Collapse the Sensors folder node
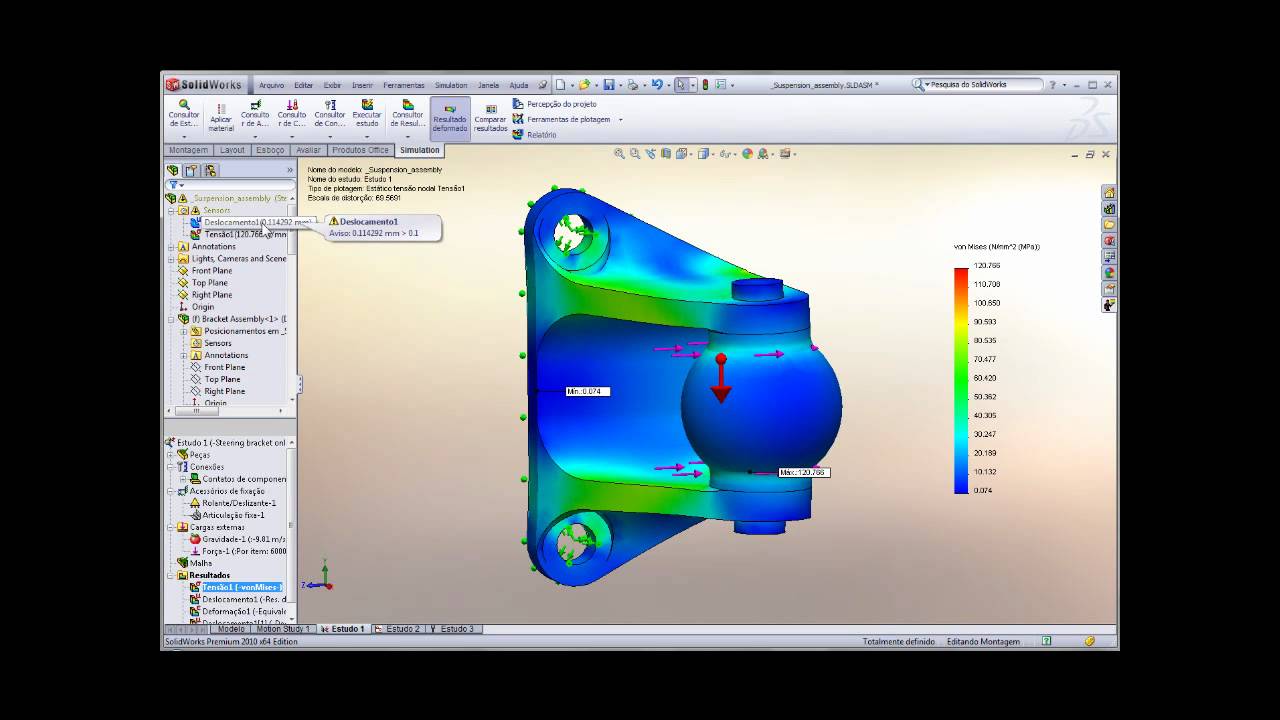 point(171,211)
